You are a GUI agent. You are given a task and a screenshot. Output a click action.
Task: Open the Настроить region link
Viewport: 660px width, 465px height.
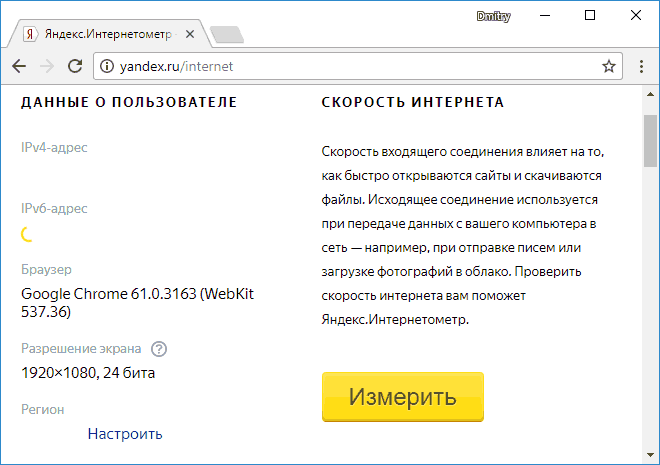point(125,433)
